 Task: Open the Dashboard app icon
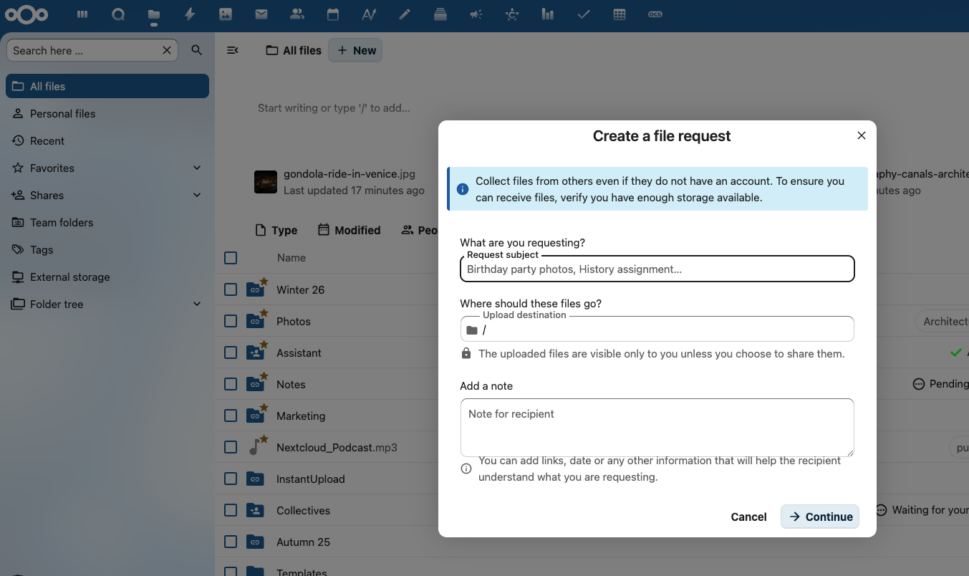[x=82, y=14]
